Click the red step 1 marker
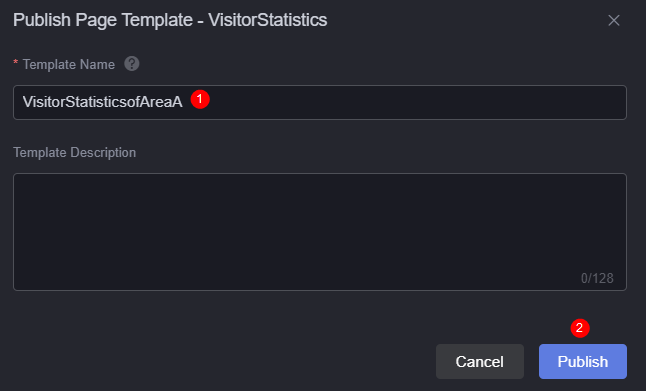The image size is (646, 391). [x=200, y=99]
